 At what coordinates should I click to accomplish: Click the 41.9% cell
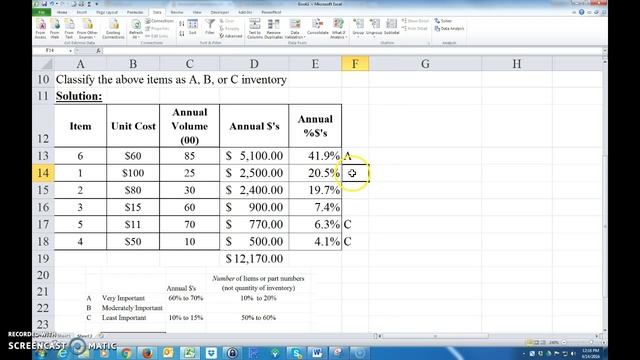(315, 156)
